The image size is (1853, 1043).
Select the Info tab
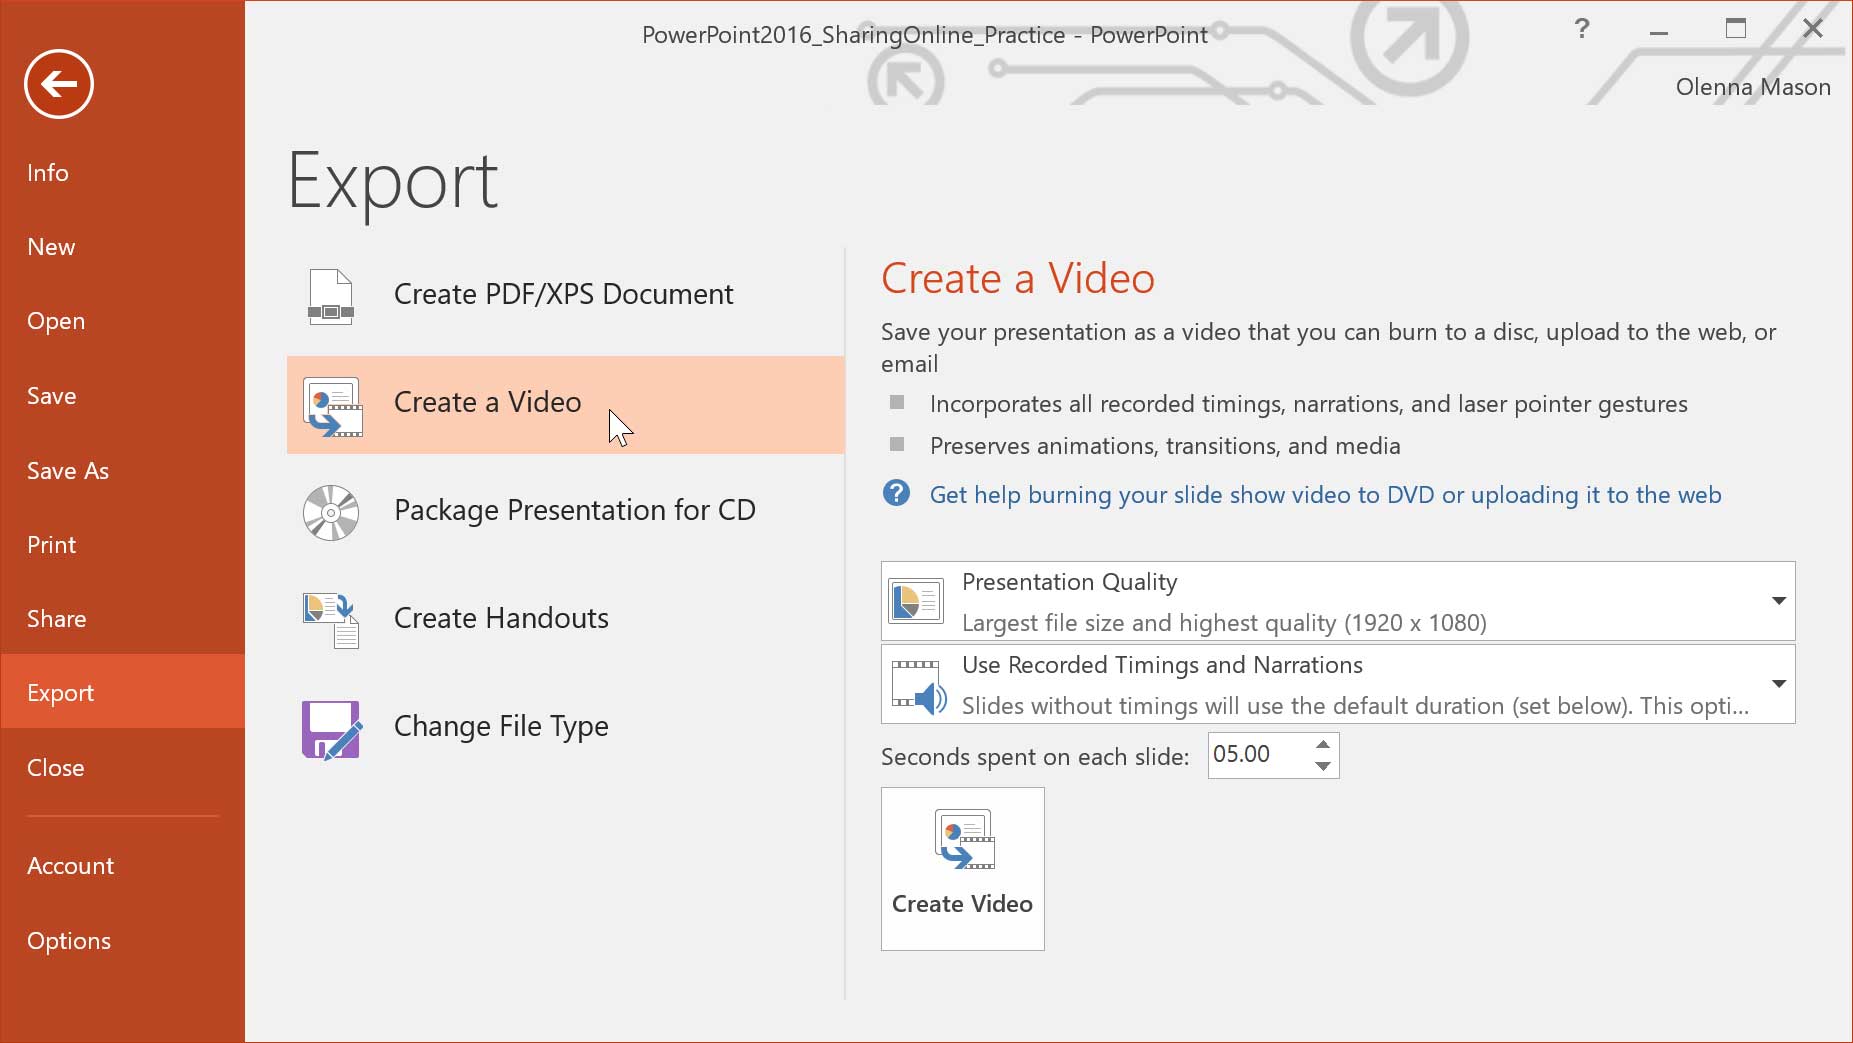[x=47, y=172]
